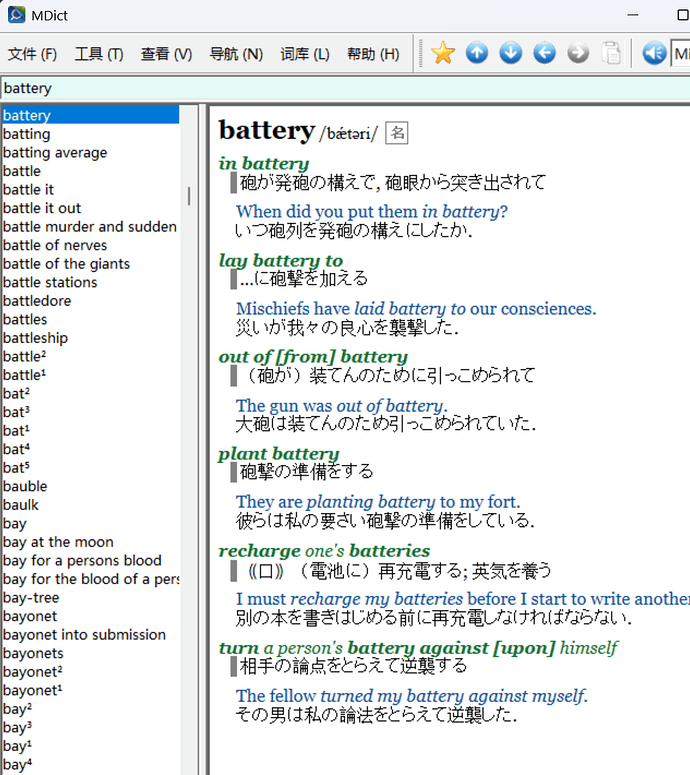690x775 pixels.
Task: Select bayonets in the word list
Action: click(x=33, y=653)
